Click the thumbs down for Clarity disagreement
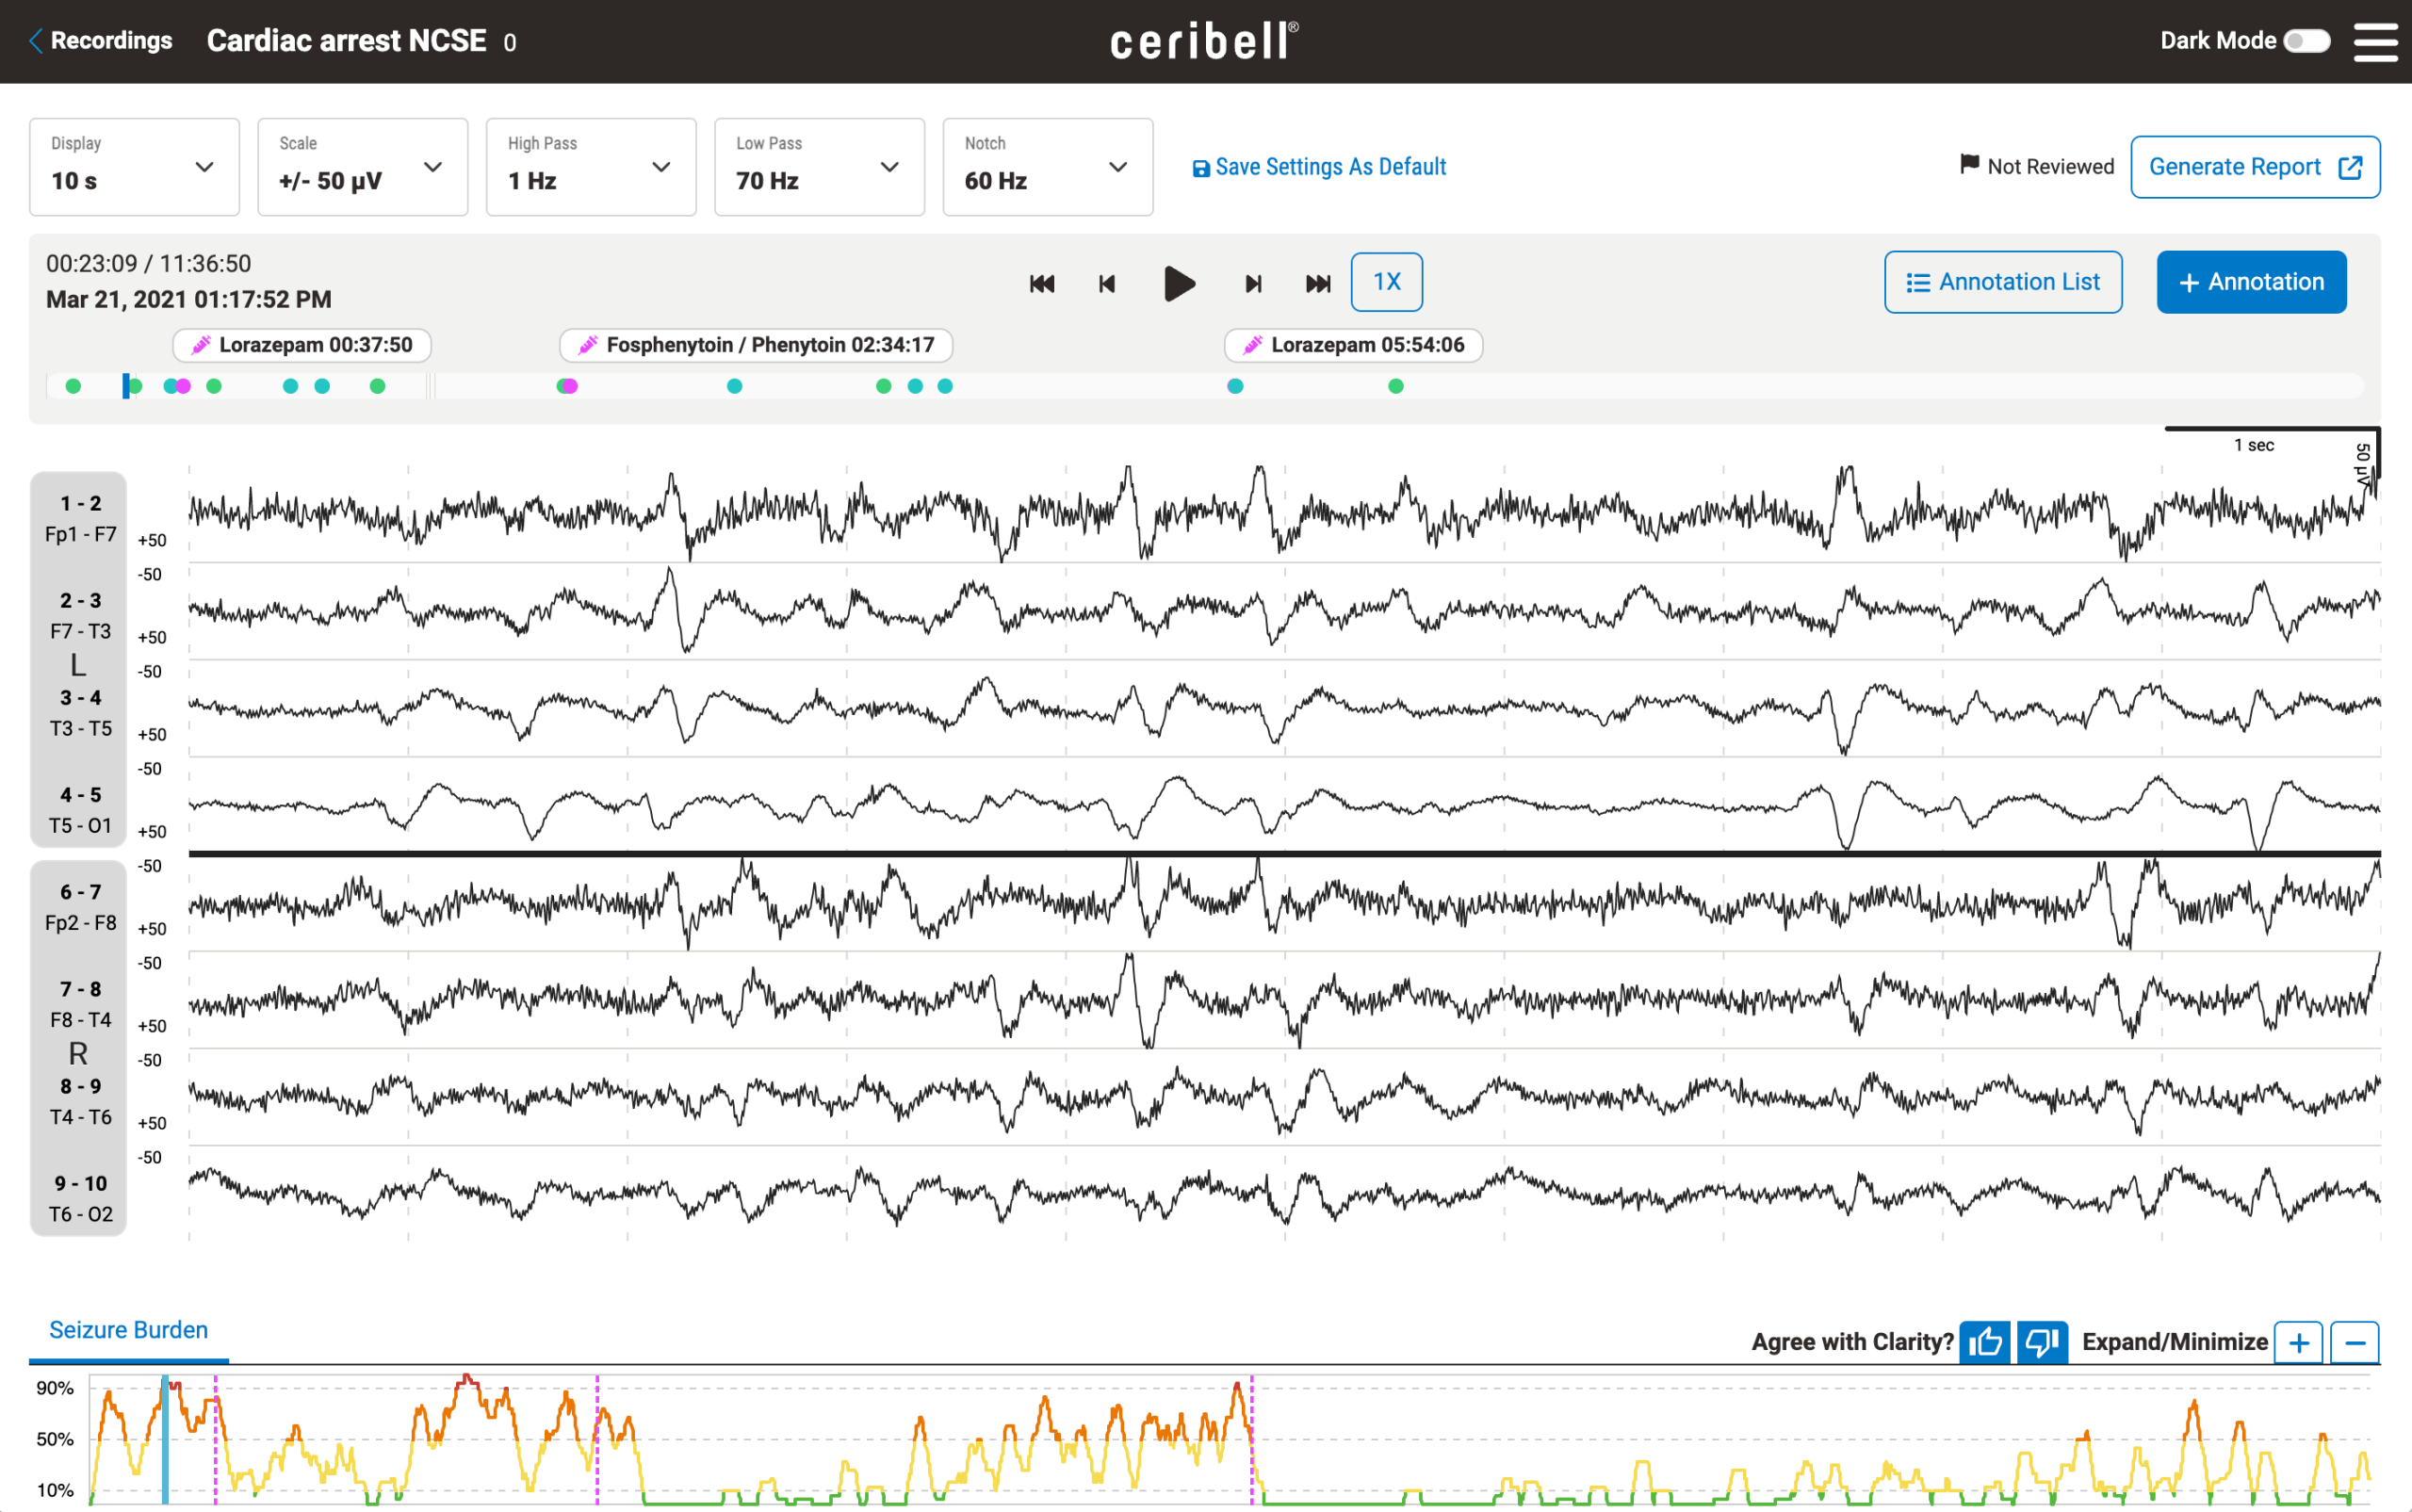The width and height of the screenshot is (2412, 1512). (2040, 1342)
